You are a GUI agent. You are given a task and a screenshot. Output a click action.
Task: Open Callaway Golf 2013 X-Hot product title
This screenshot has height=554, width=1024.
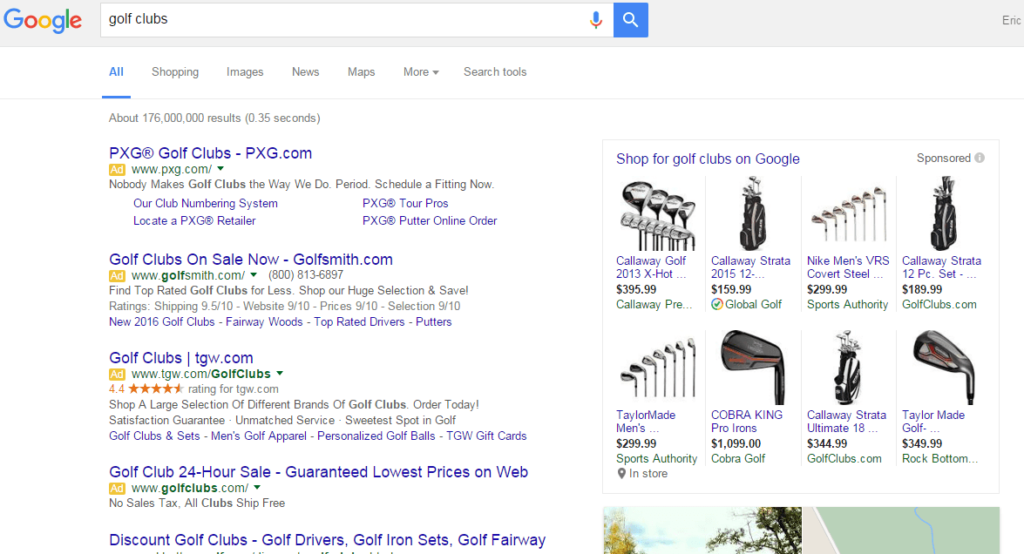651,267
